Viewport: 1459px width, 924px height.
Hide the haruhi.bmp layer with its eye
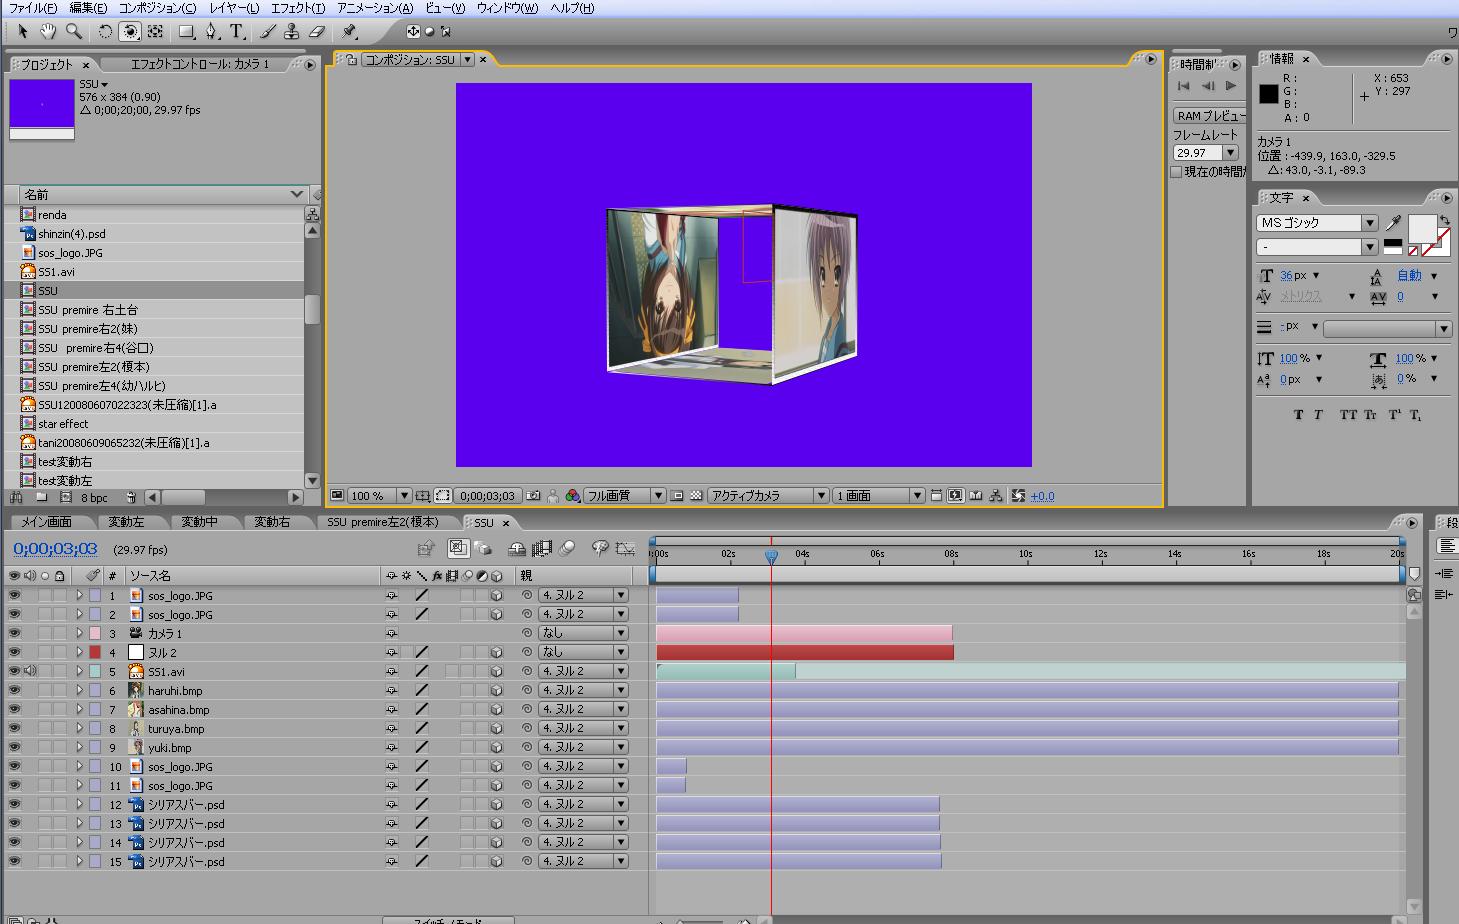click(14, 690)
